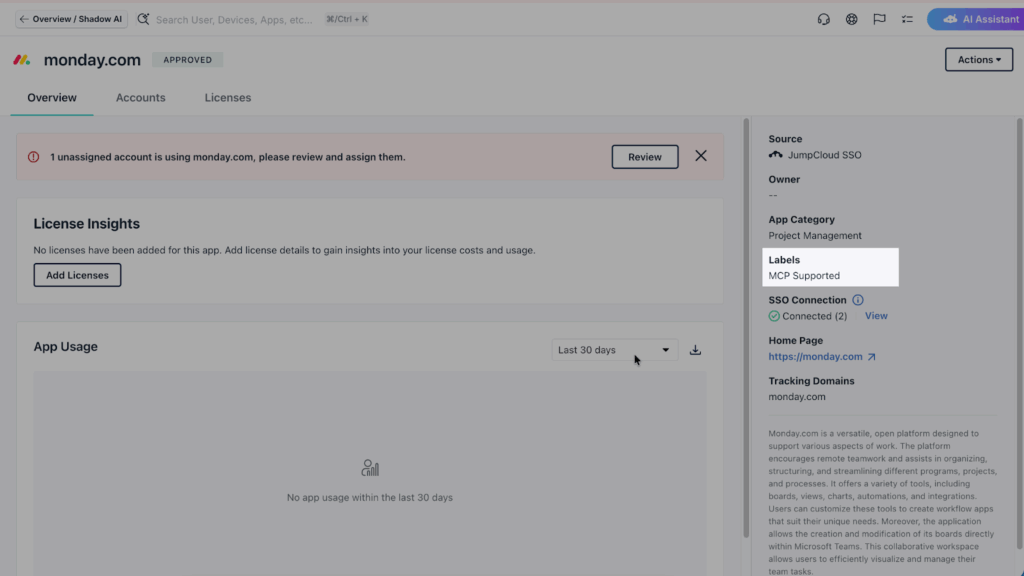Click the flag icon in header
This screenshot has width=1024, height=576.
click(880, 19)
